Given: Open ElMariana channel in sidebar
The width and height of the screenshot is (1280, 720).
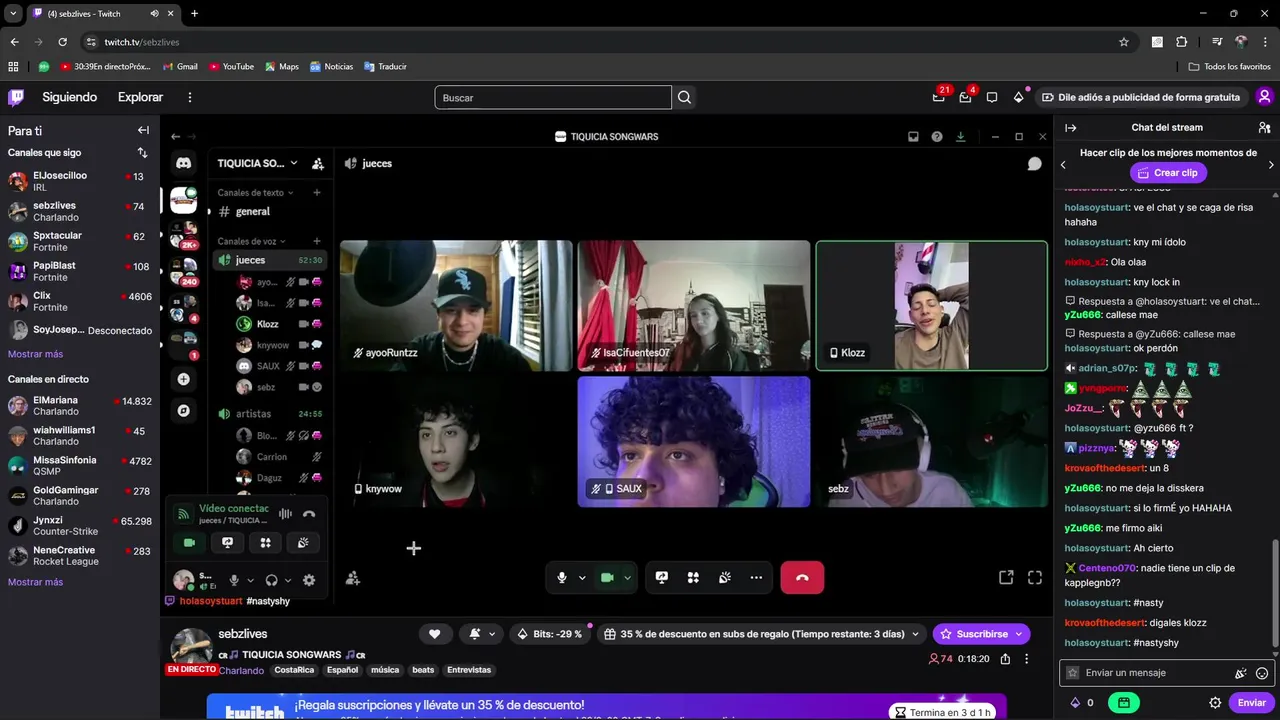Looking at the screenshot, I should tap(80, 405).
